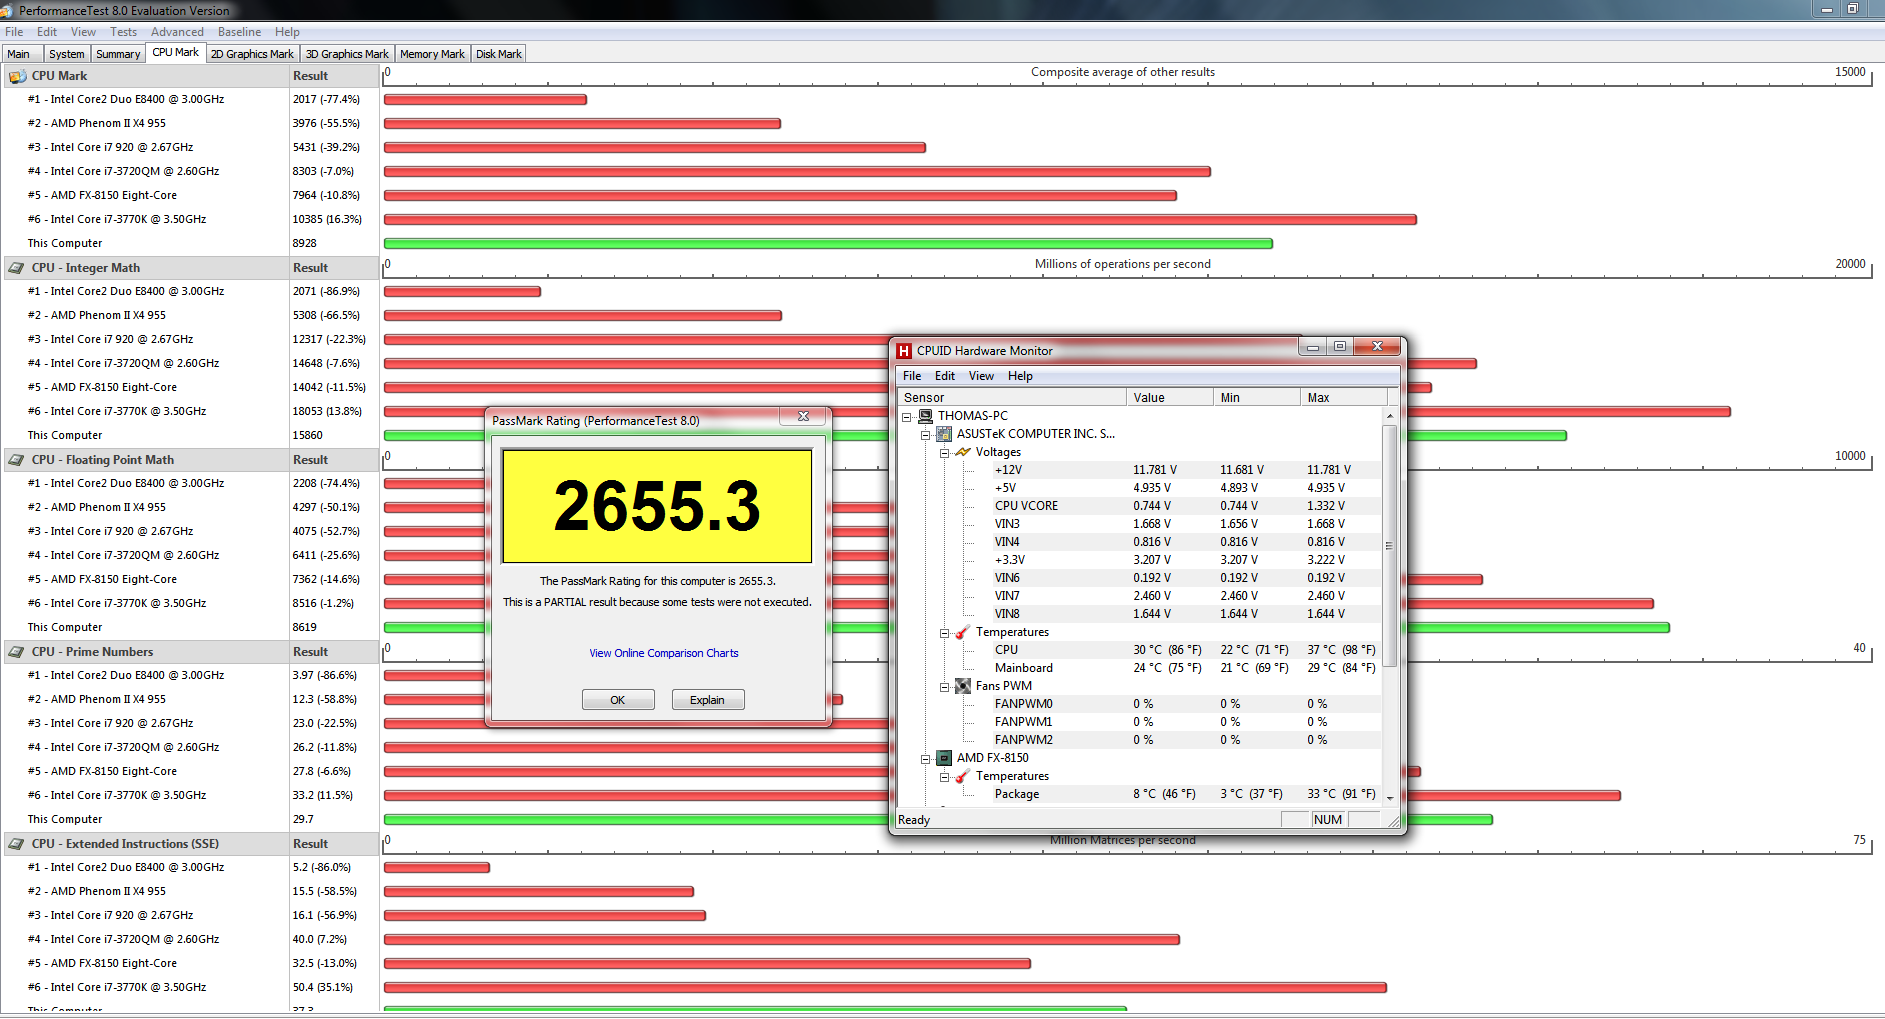1885x1019 pixels.
Task: Click the green This Computer bar in the CPU Mark chart
Action: [828, 243]
